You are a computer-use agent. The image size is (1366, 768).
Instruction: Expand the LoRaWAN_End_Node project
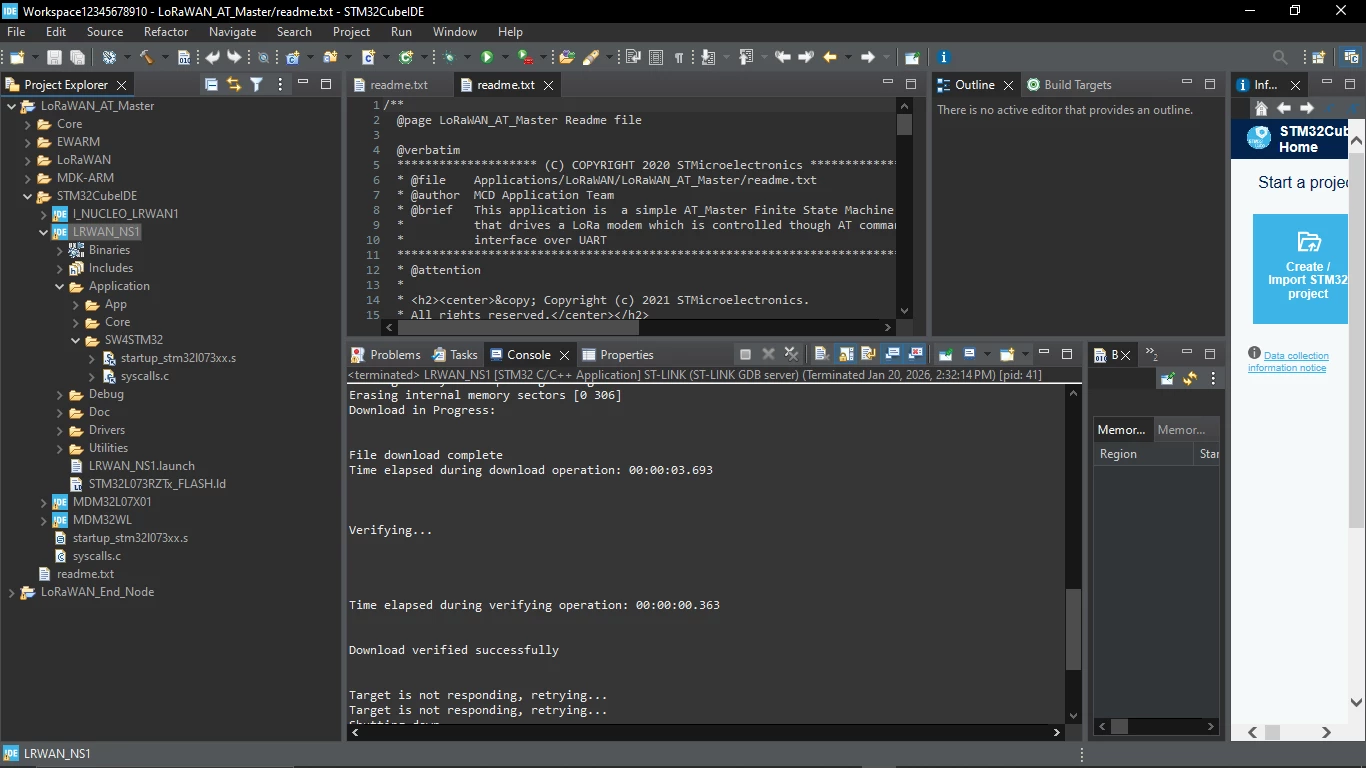tap(12, 592)
